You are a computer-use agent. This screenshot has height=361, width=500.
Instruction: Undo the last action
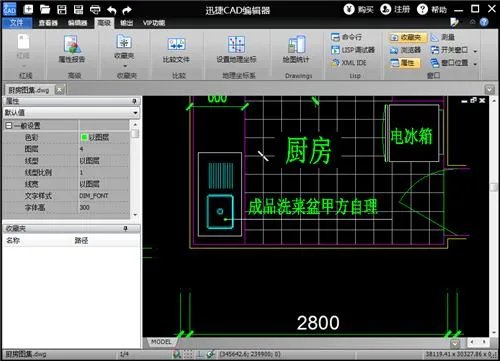click(112, 10)
